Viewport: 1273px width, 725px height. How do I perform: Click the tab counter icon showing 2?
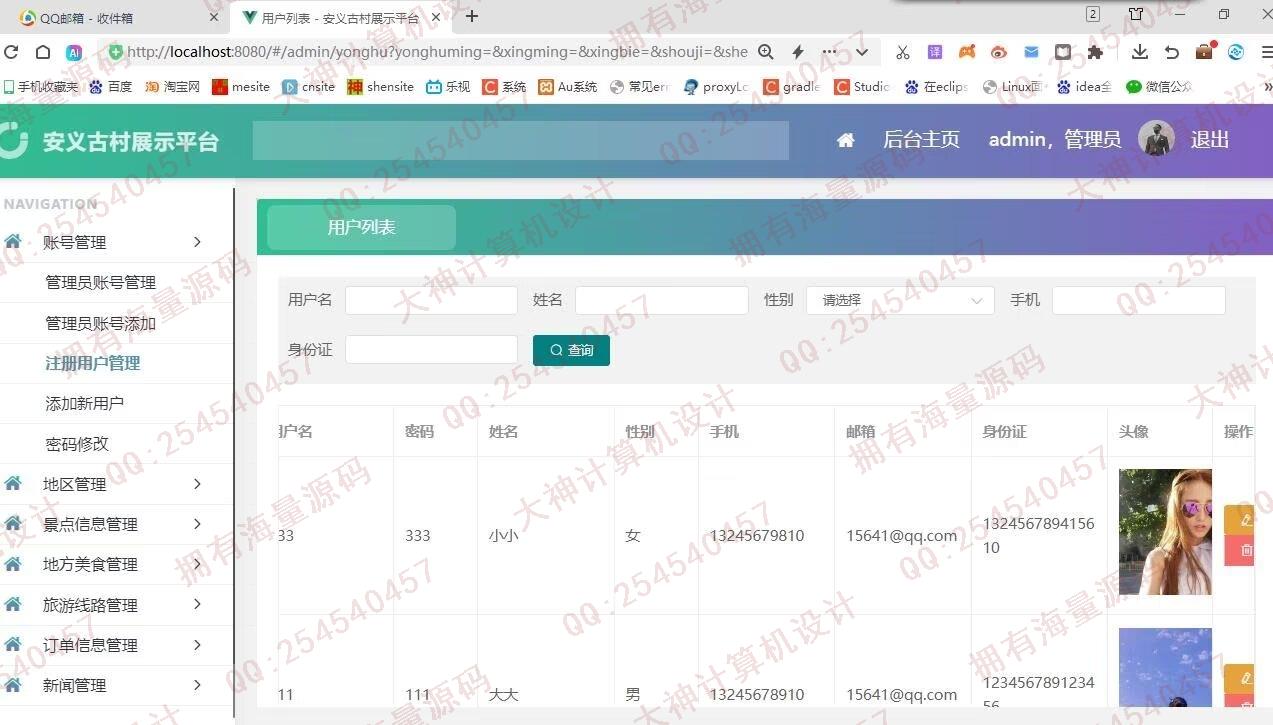click(1093, 14)
